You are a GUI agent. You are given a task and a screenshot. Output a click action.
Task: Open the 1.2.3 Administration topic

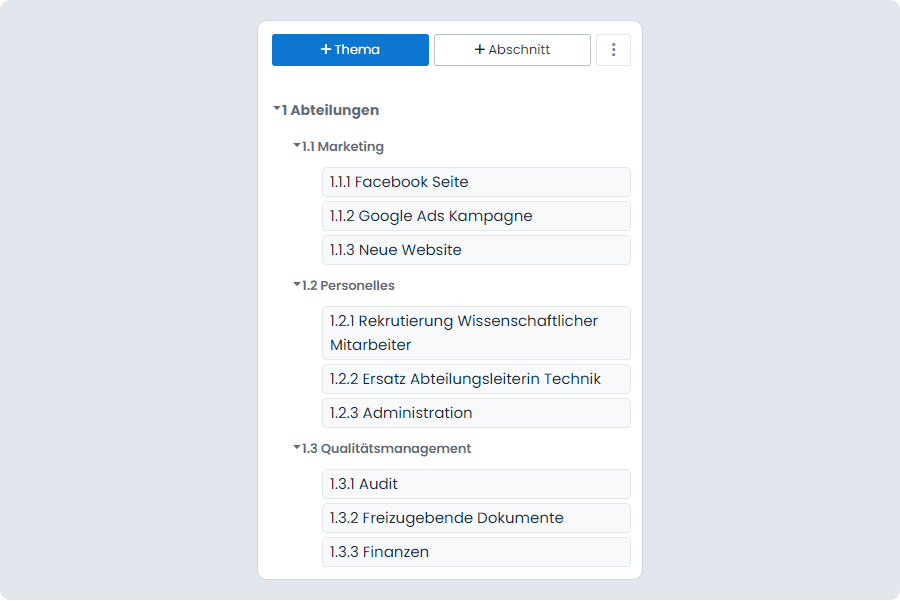(476, 413)
